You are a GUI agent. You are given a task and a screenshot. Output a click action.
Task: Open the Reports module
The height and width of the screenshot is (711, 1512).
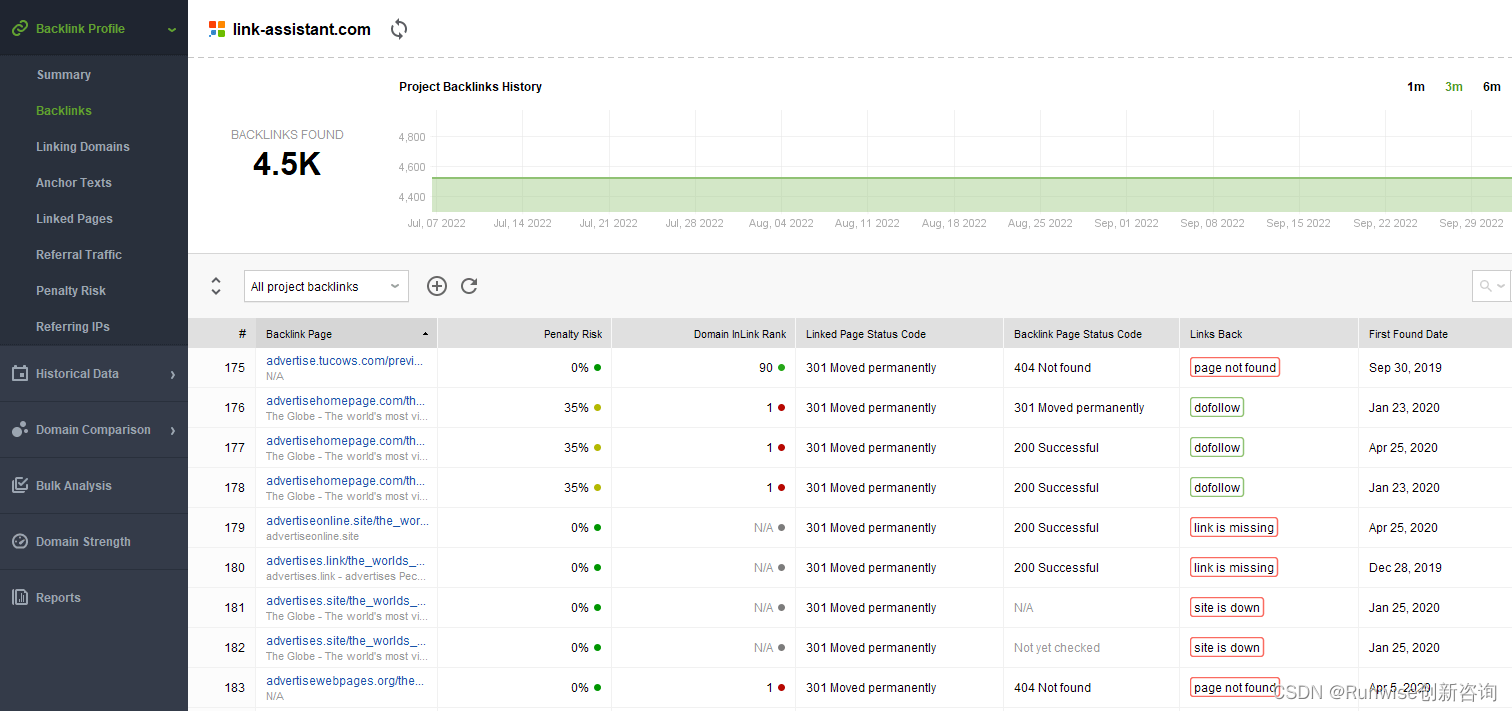[58, 598]
